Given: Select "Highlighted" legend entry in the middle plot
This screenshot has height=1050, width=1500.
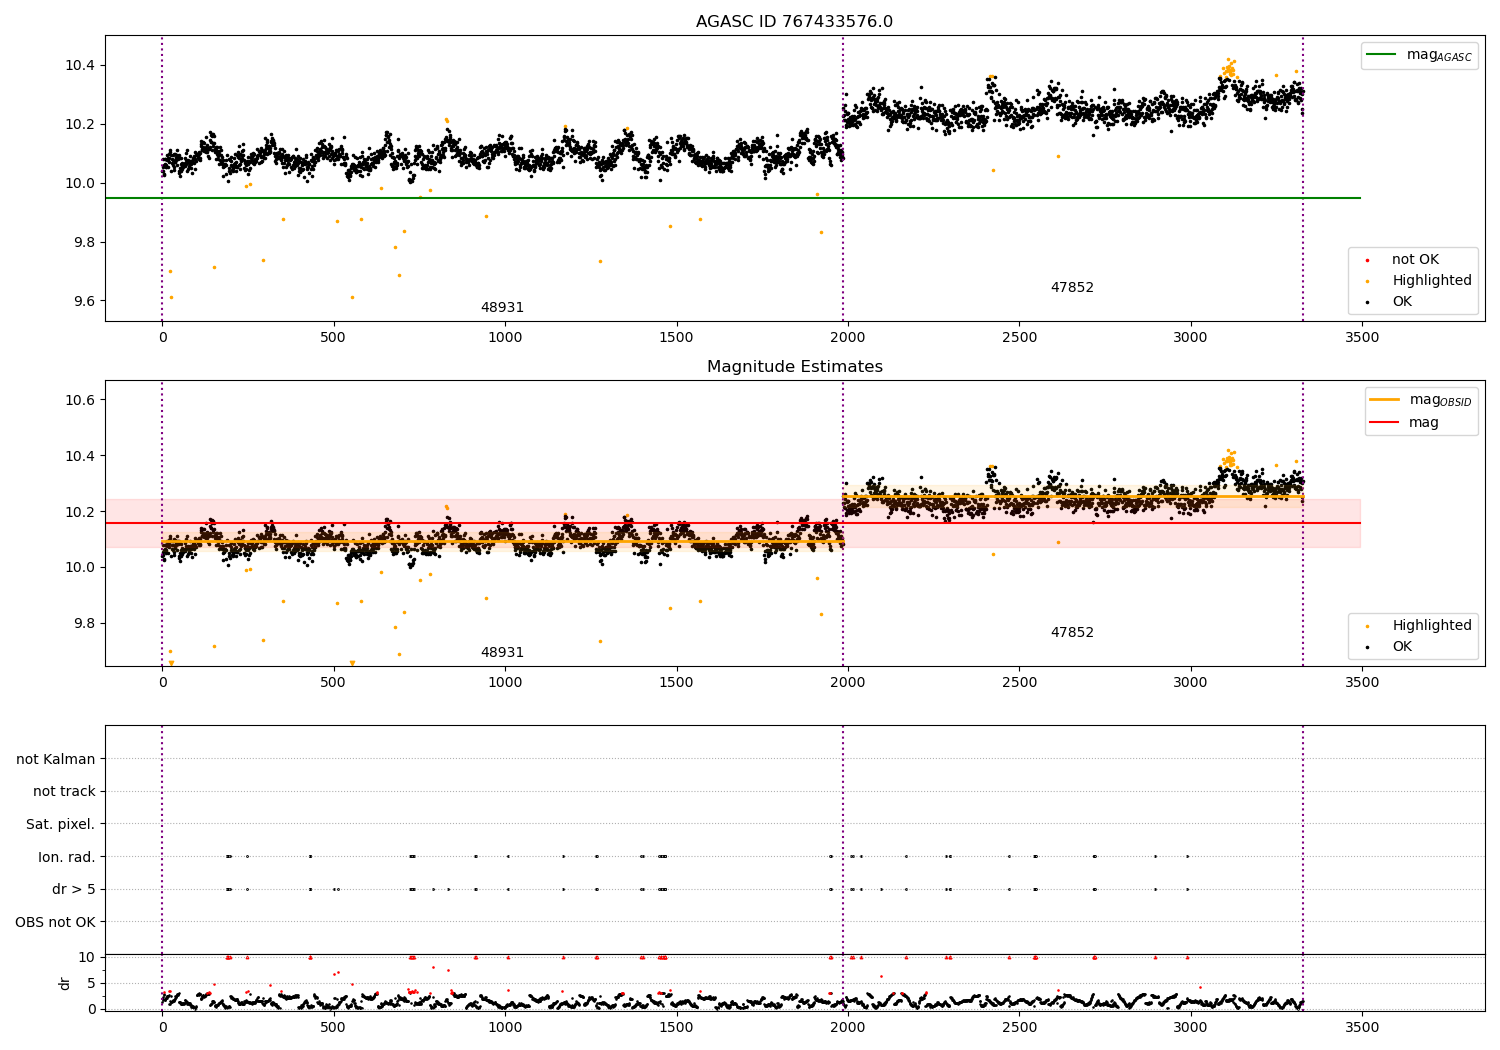Looking at the screenshot, I should pos(1431,626).
